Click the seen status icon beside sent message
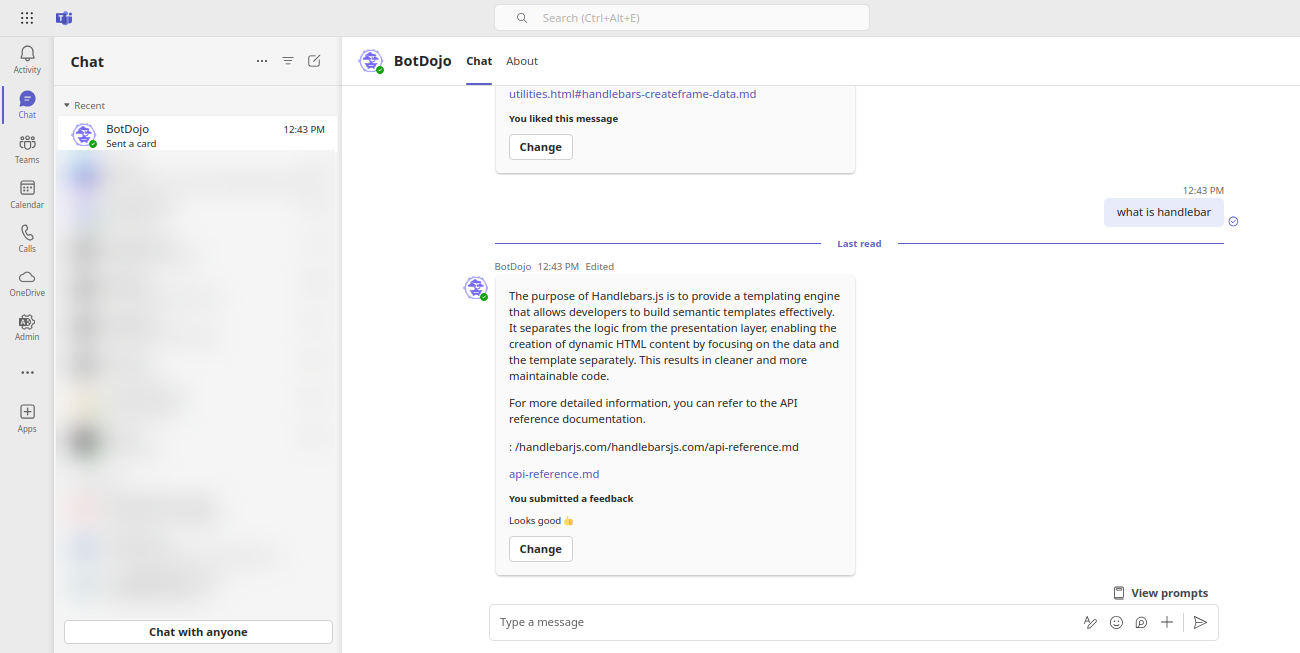 (x=1233, y=221)
